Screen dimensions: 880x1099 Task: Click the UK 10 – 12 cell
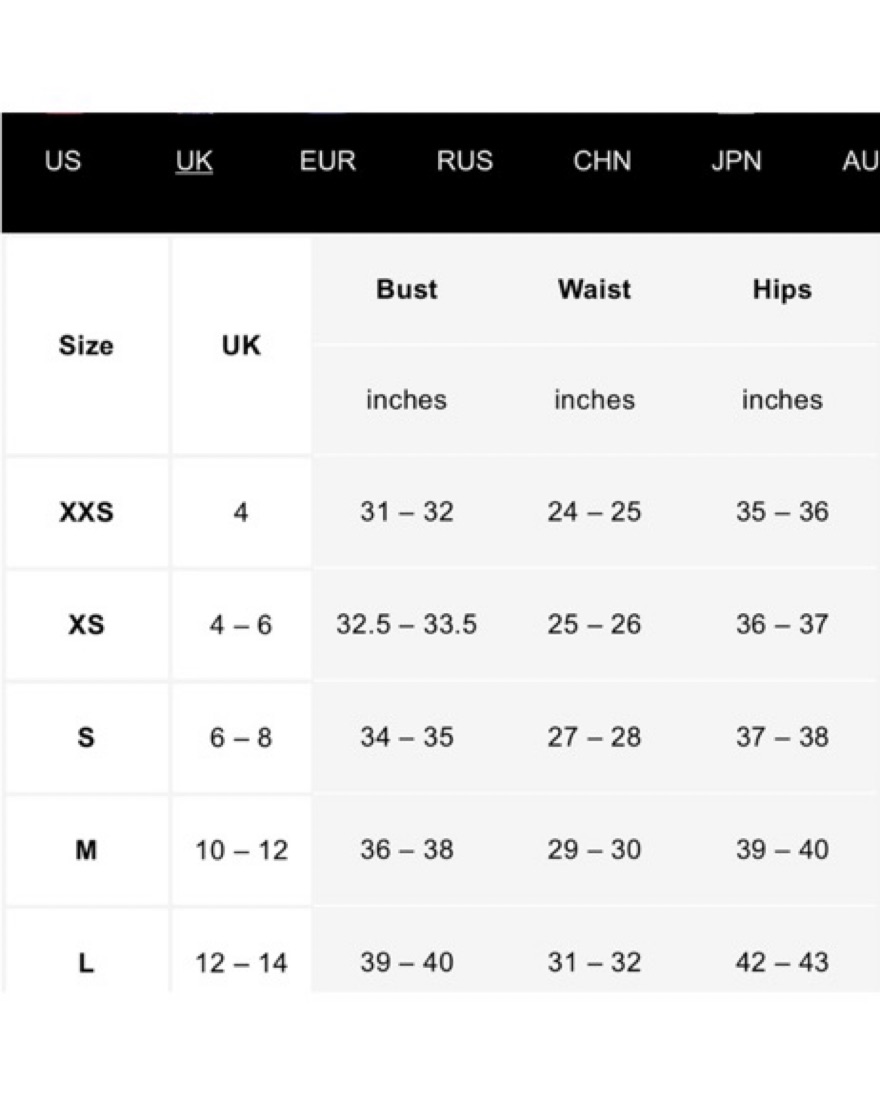(x=241, y=850)
